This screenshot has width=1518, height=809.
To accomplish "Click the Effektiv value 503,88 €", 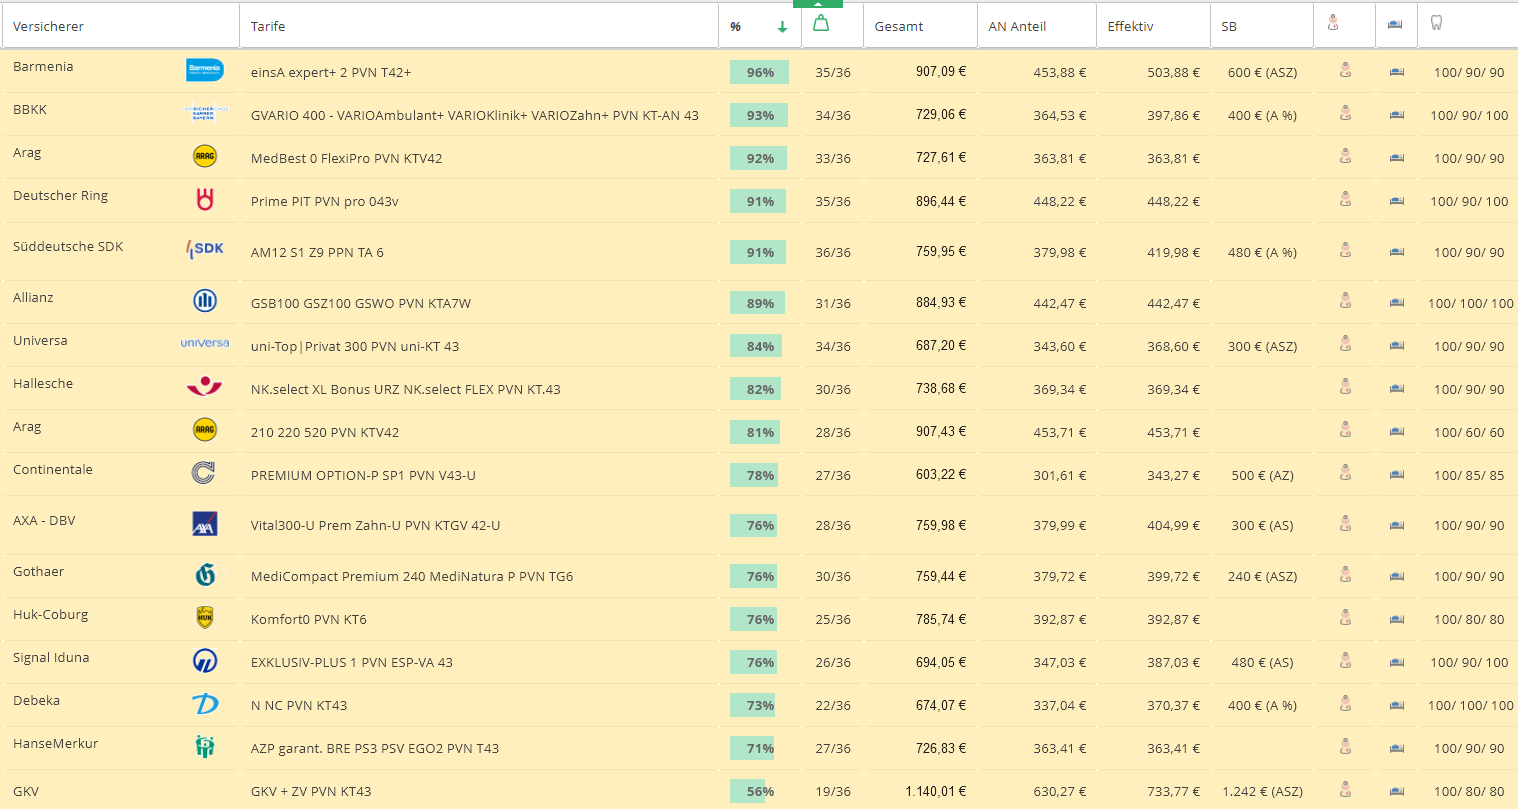I will 1174,72.
